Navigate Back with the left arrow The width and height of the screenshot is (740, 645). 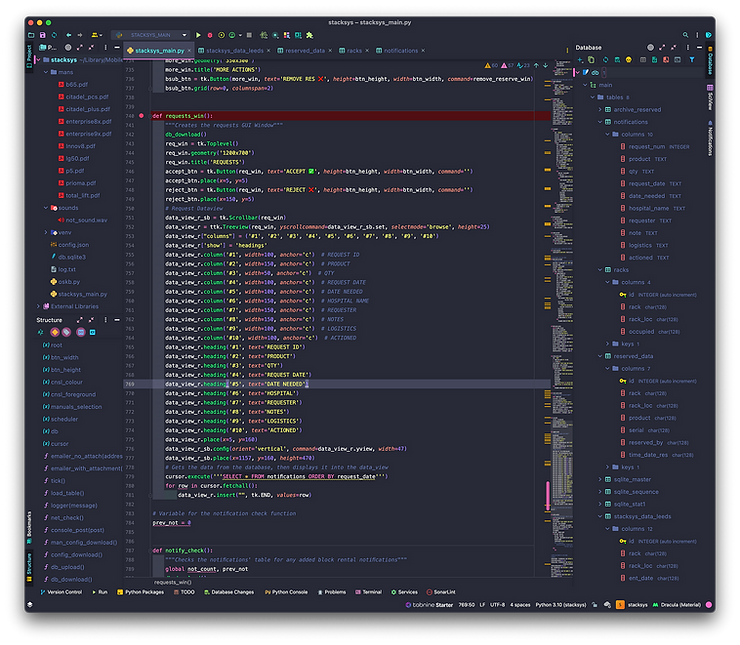(69, 35)
